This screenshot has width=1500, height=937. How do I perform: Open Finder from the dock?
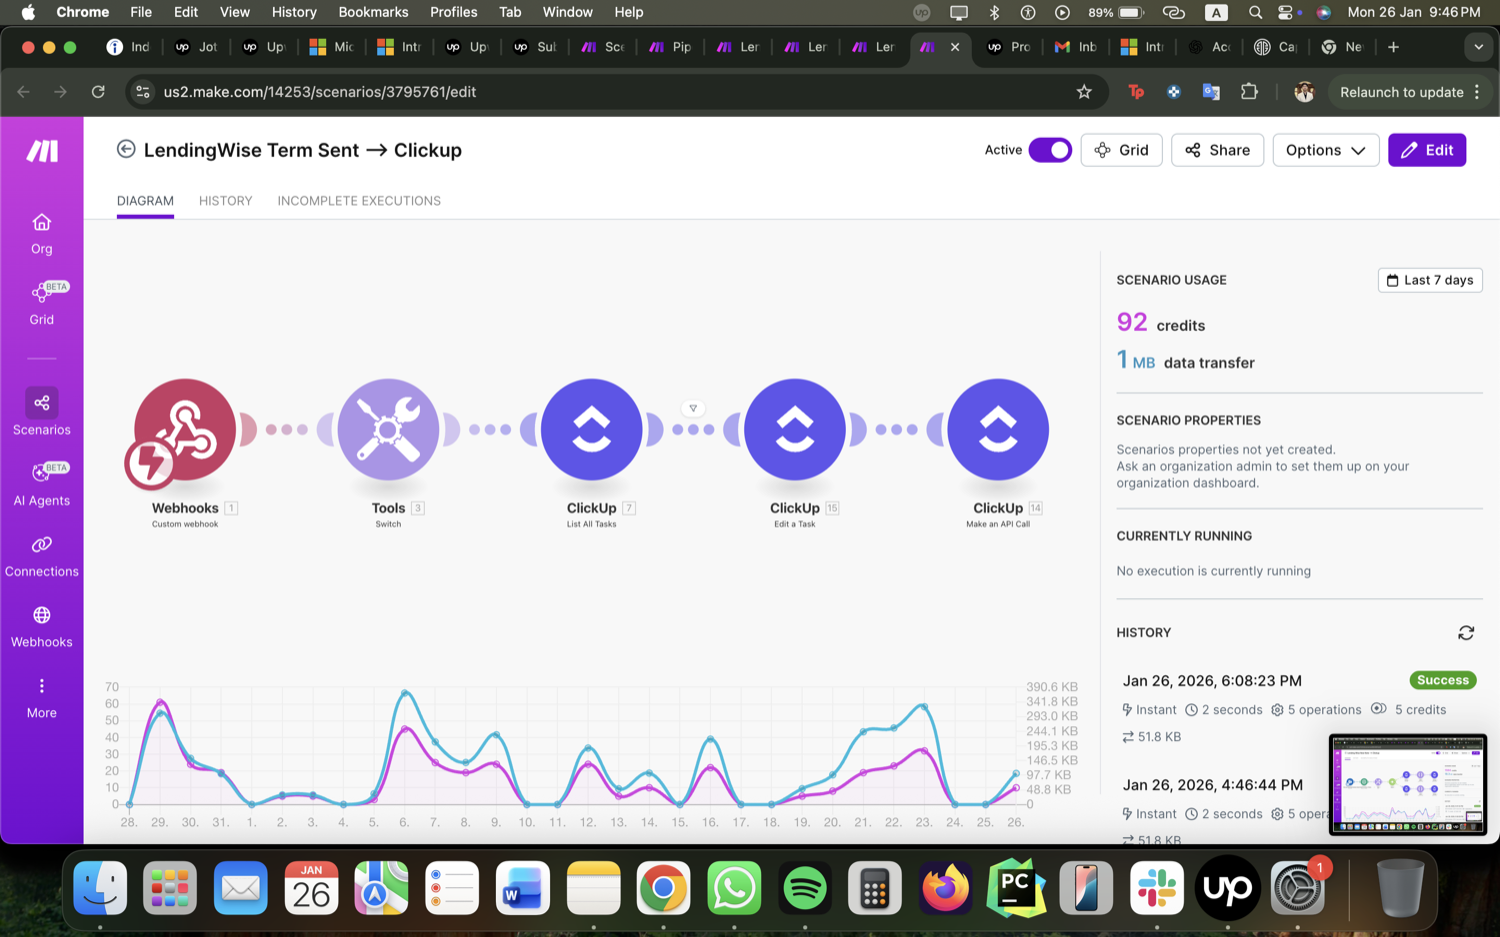(x=100, y=888)
